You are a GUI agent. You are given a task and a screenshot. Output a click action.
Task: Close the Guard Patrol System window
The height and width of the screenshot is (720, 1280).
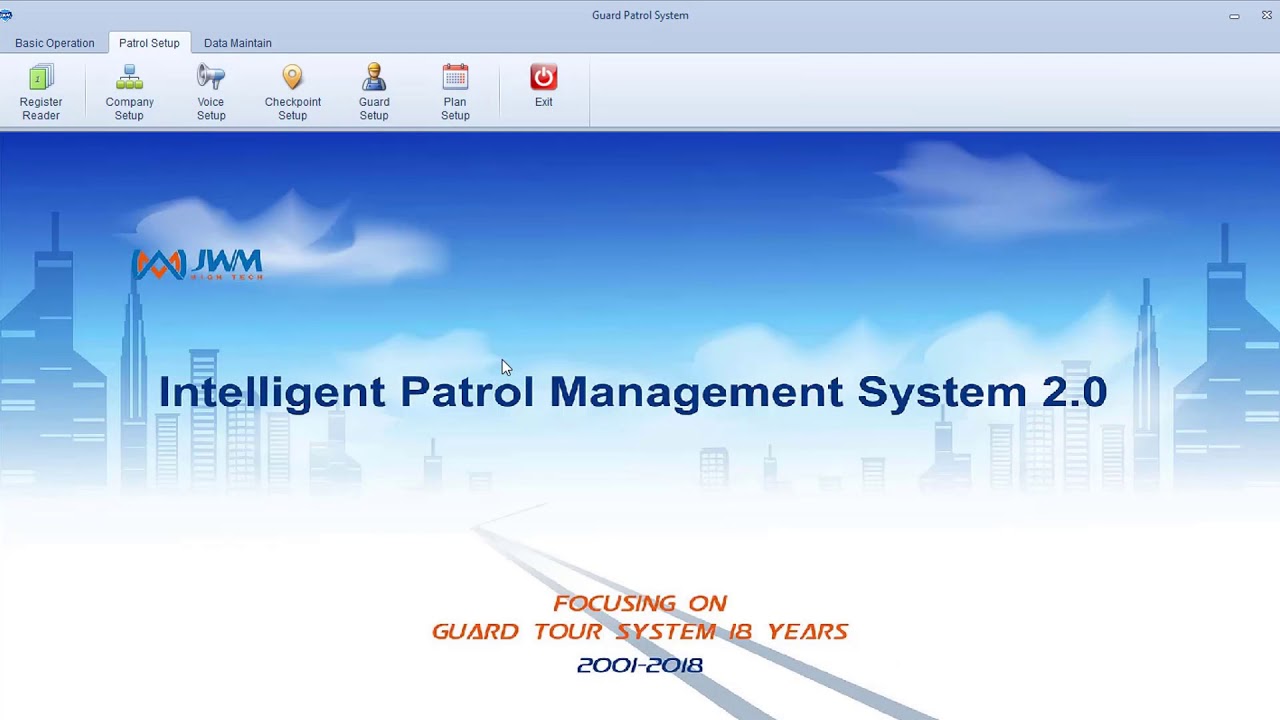coord(1266,15)
